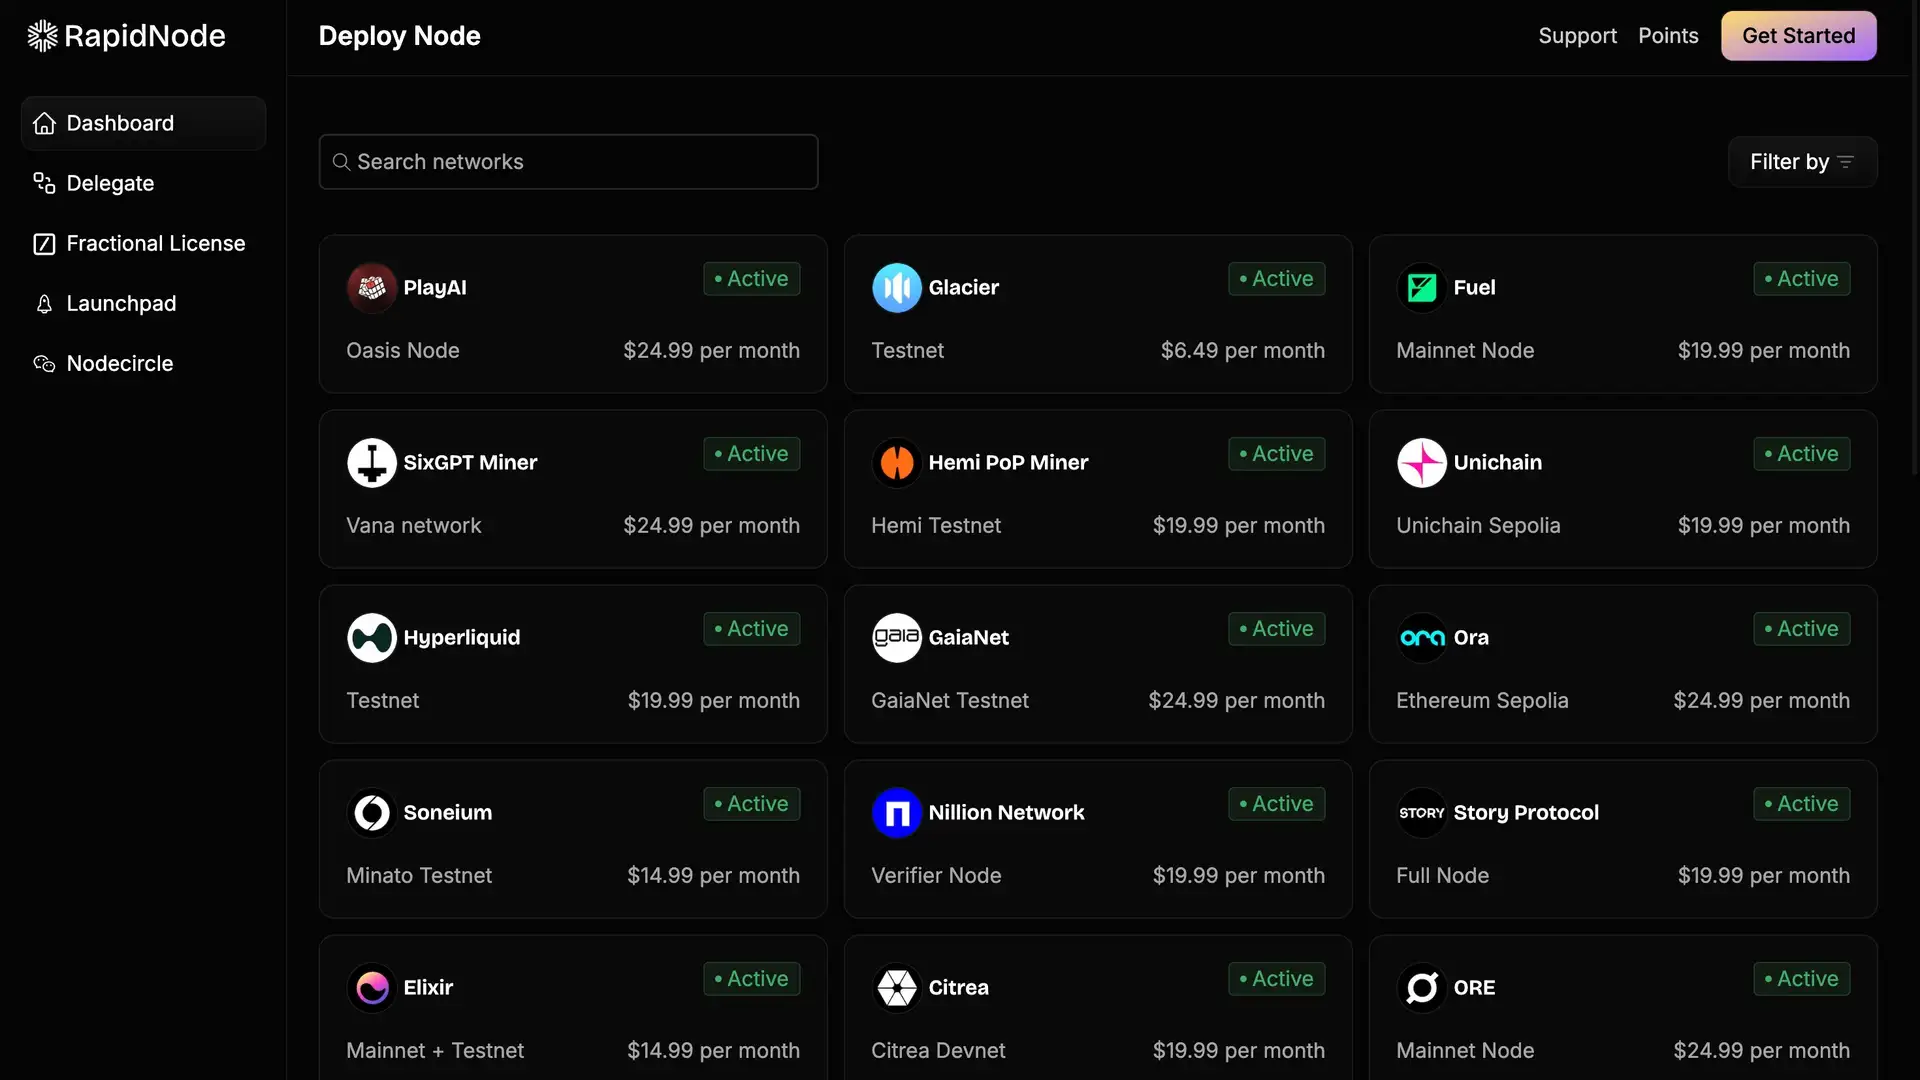Click the Fuel green logo icon
The height and width of the screenshot is (1080, 1920).
tap(1421, 288)
